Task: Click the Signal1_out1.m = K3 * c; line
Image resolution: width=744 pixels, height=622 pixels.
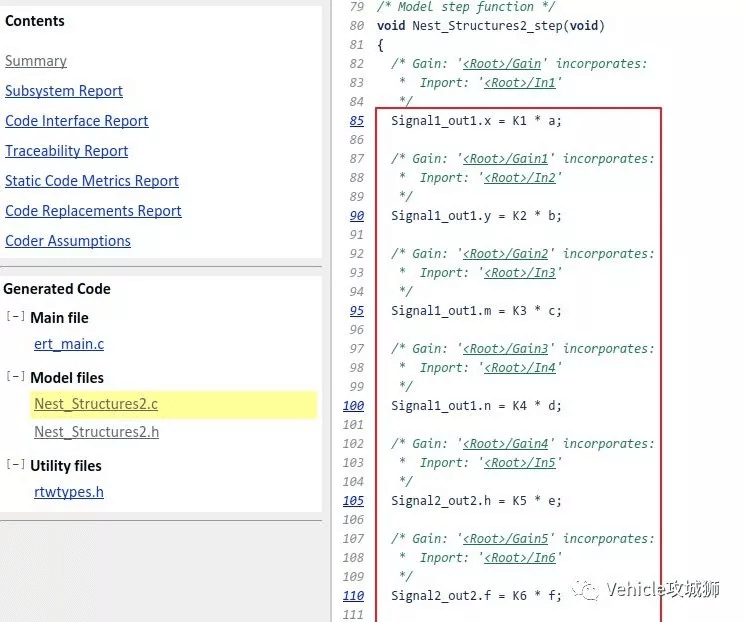Action: 476,310
